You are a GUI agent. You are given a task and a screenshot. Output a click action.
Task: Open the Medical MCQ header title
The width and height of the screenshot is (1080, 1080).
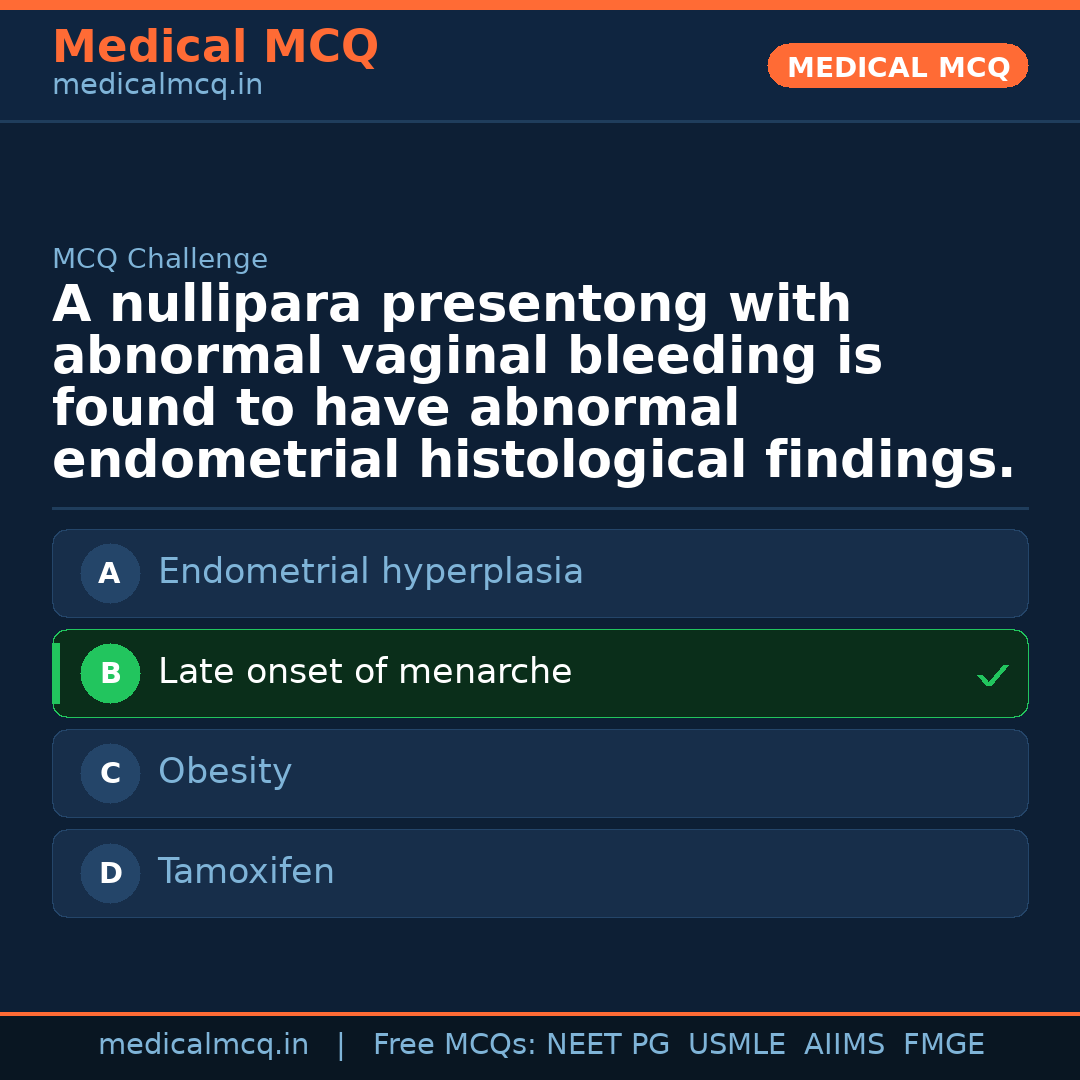[x=215, y=47]
